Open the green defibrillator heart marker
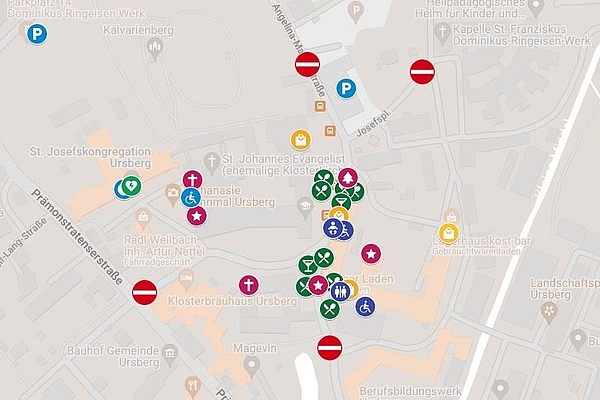 pyautogui.click(x=131, y=186)
